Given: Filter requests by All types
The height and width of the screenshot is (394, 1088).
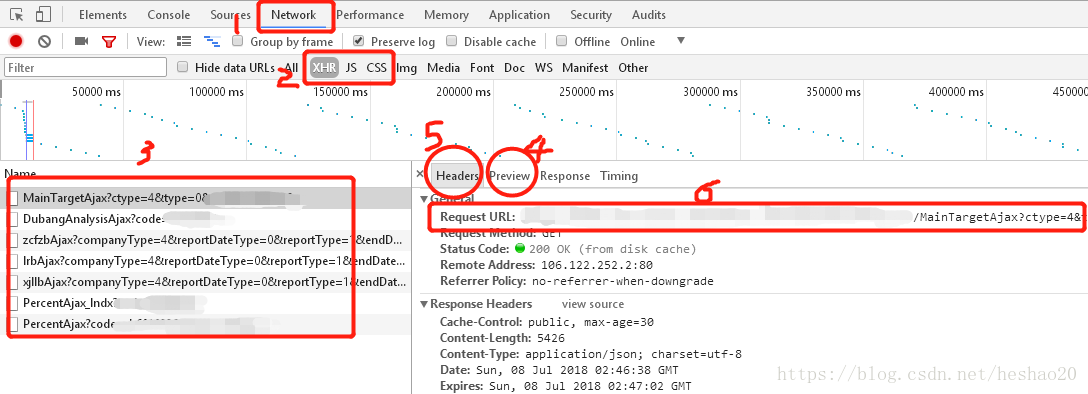Looking at the screenshot, I should 291,67.
